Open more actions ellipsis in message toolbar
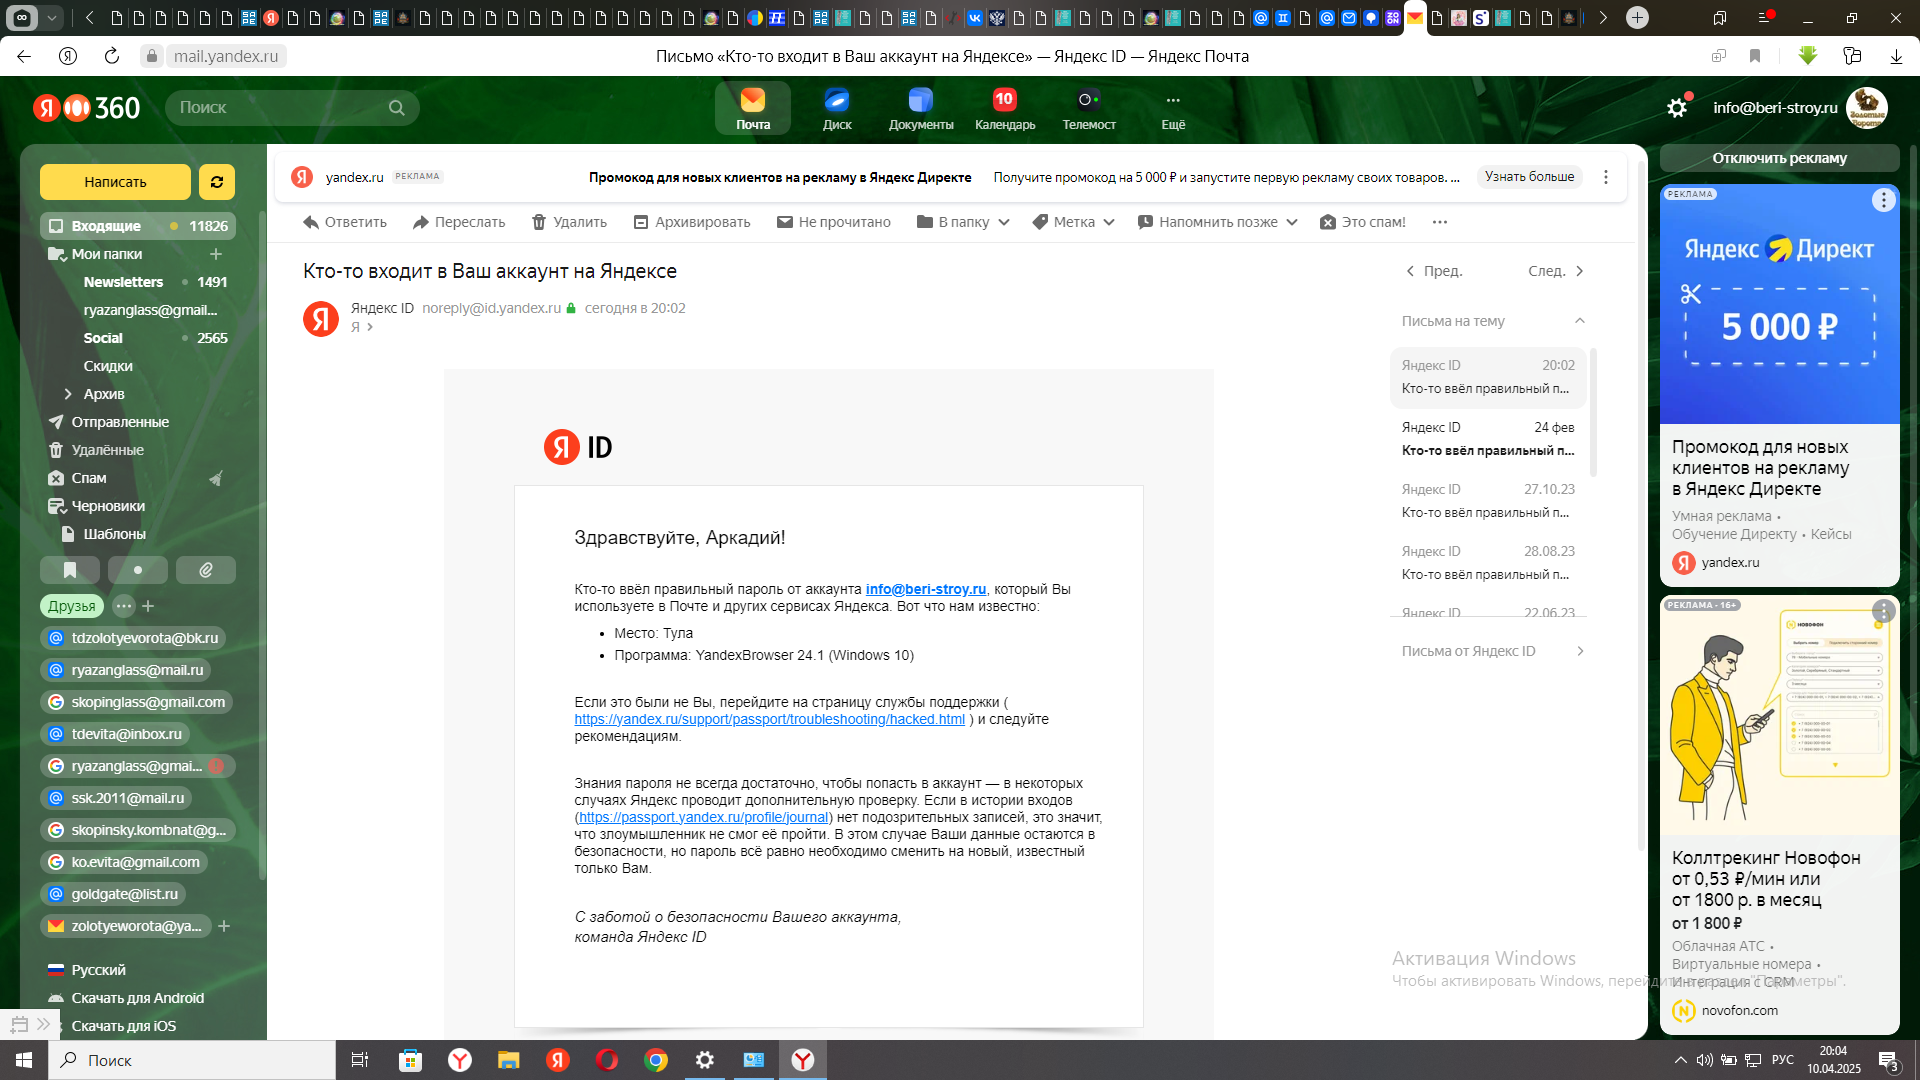1920x1080 pixels. pyautogui.click(x=1440, y=222)
